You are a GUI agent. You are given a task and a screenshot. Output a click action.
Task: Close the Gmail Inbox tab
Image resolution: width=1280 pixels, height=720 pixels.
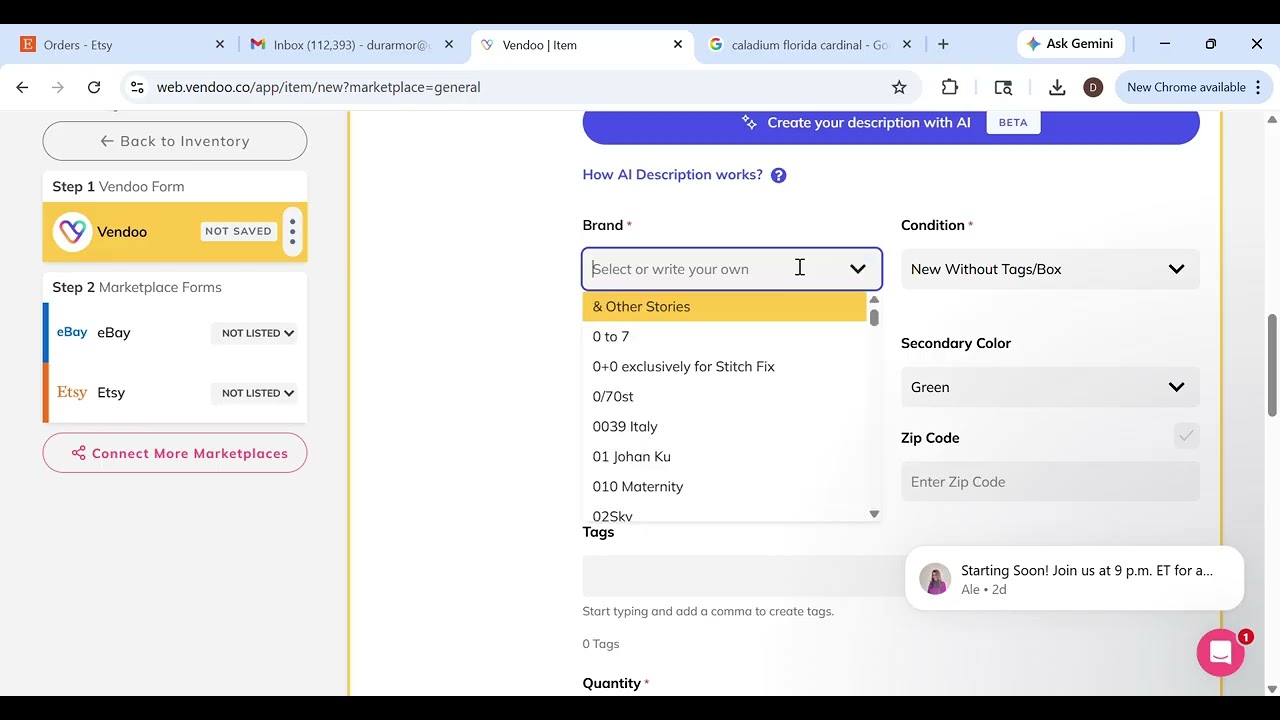pyautogui.click(x=449, y=45)
